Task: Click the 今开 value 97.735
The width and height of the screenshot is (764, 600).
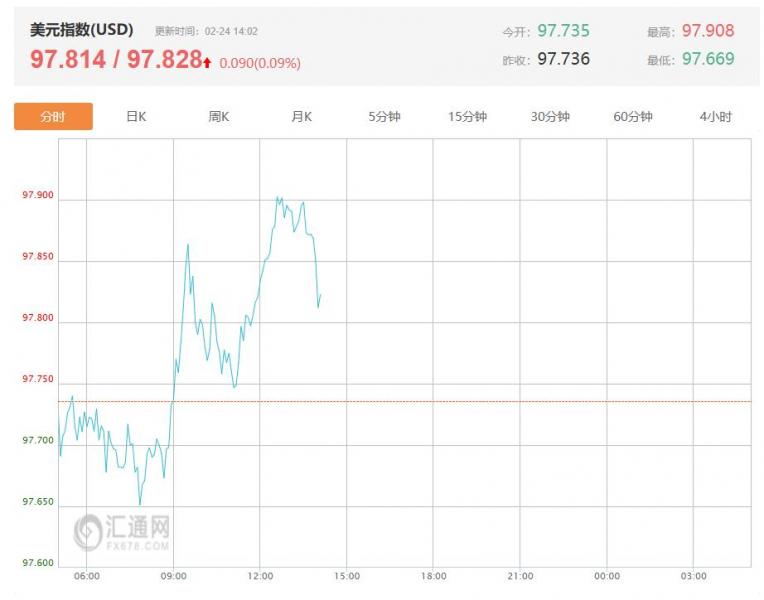Action: pyautogui.click(x=563, y=31)
